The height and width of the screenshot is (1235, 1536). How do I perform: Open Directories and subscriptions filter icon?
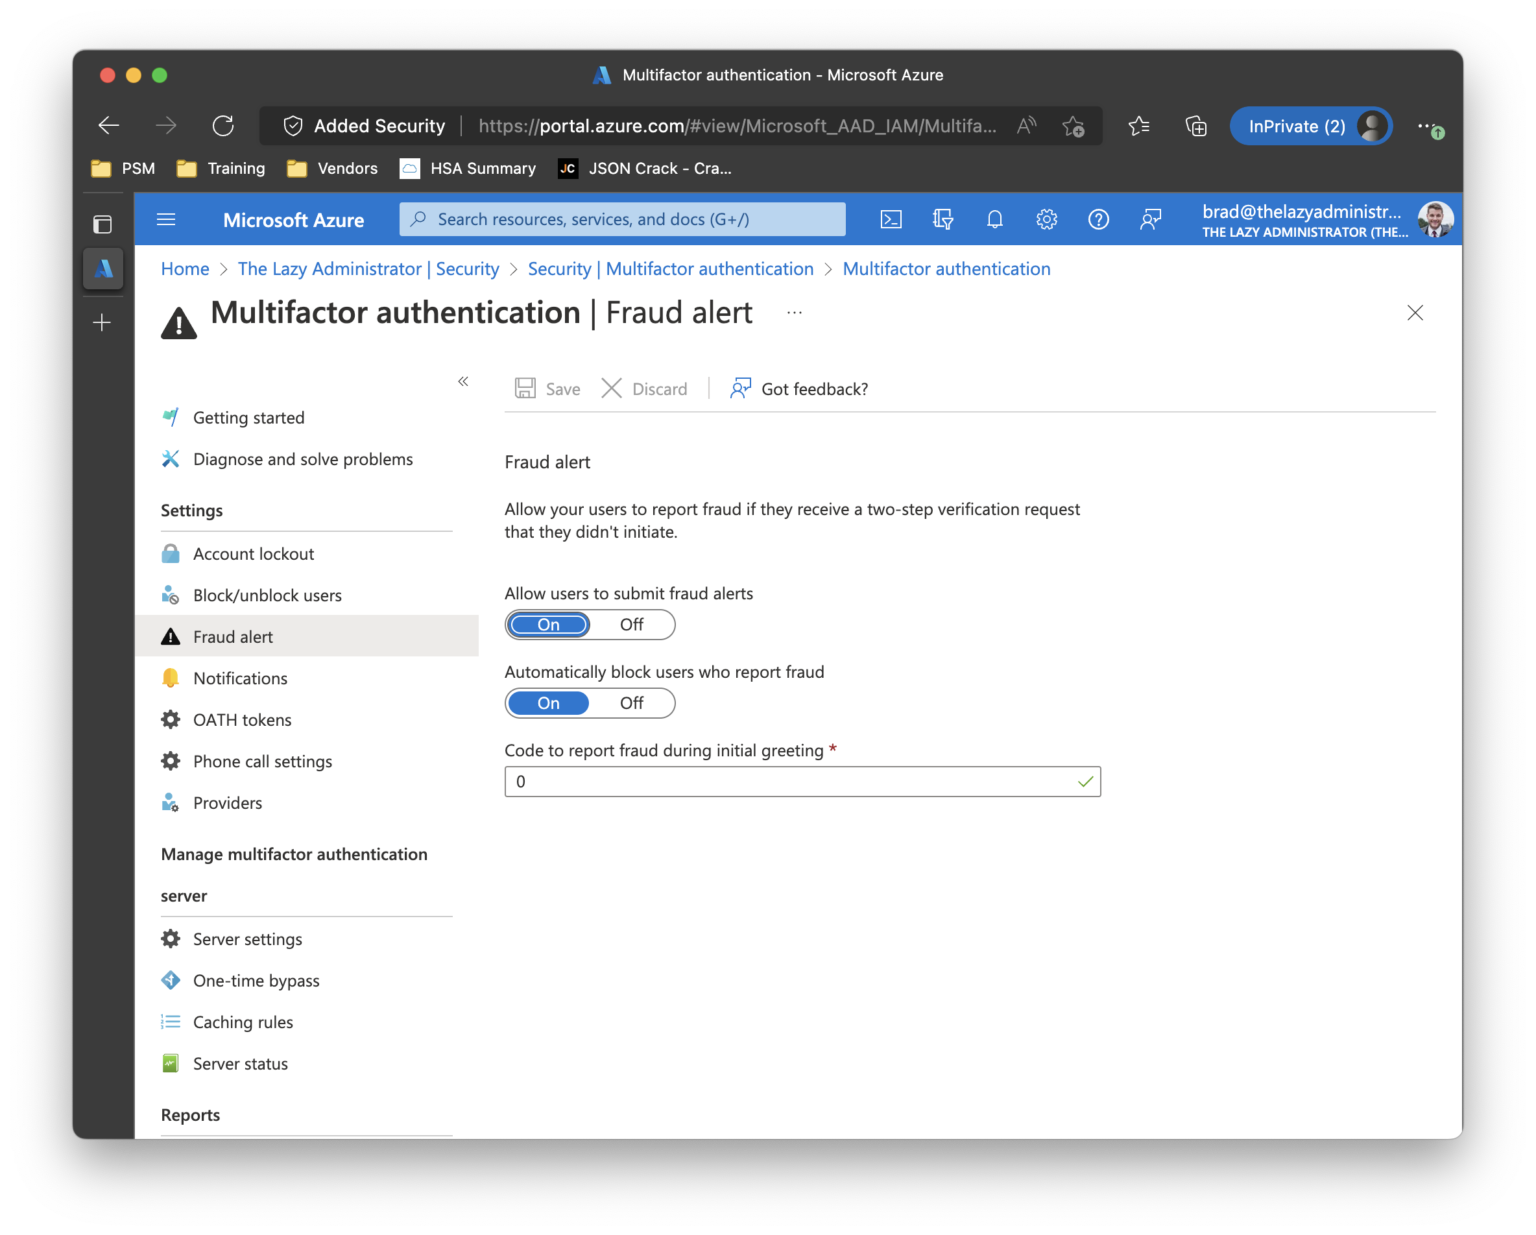pyautogui.click(x=943, y=219)
